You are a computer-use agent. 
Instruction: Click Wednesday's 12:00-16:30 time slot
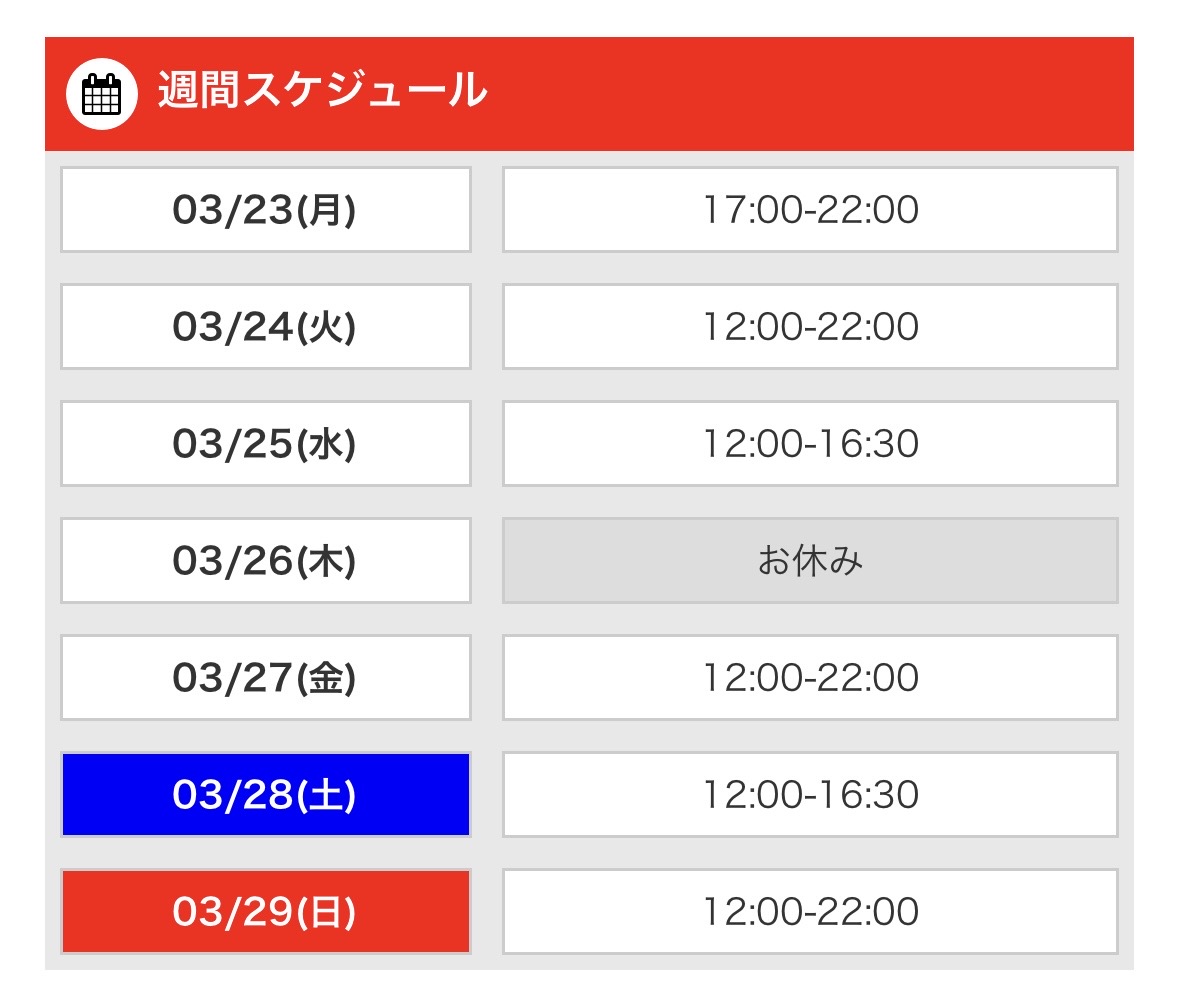[x=810, y=444]
